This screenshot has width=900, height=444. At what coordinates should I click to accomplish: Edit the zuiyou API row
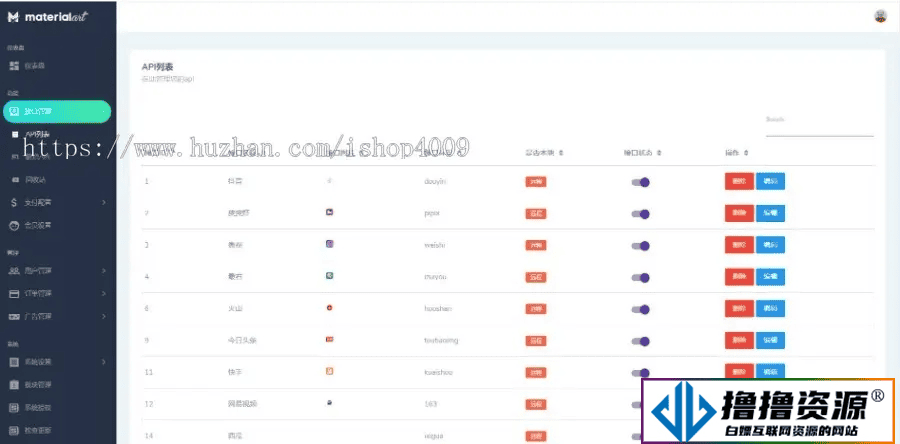[770, 277]
